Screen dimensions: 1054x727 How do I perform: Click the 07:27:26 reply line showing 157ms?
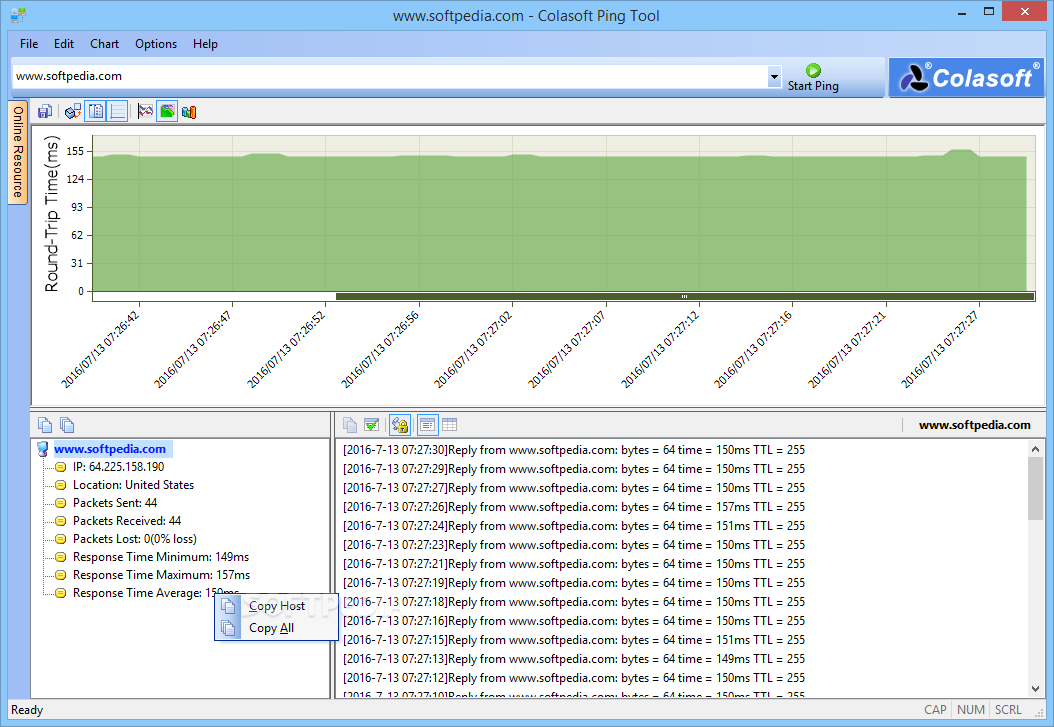(574, 507)
